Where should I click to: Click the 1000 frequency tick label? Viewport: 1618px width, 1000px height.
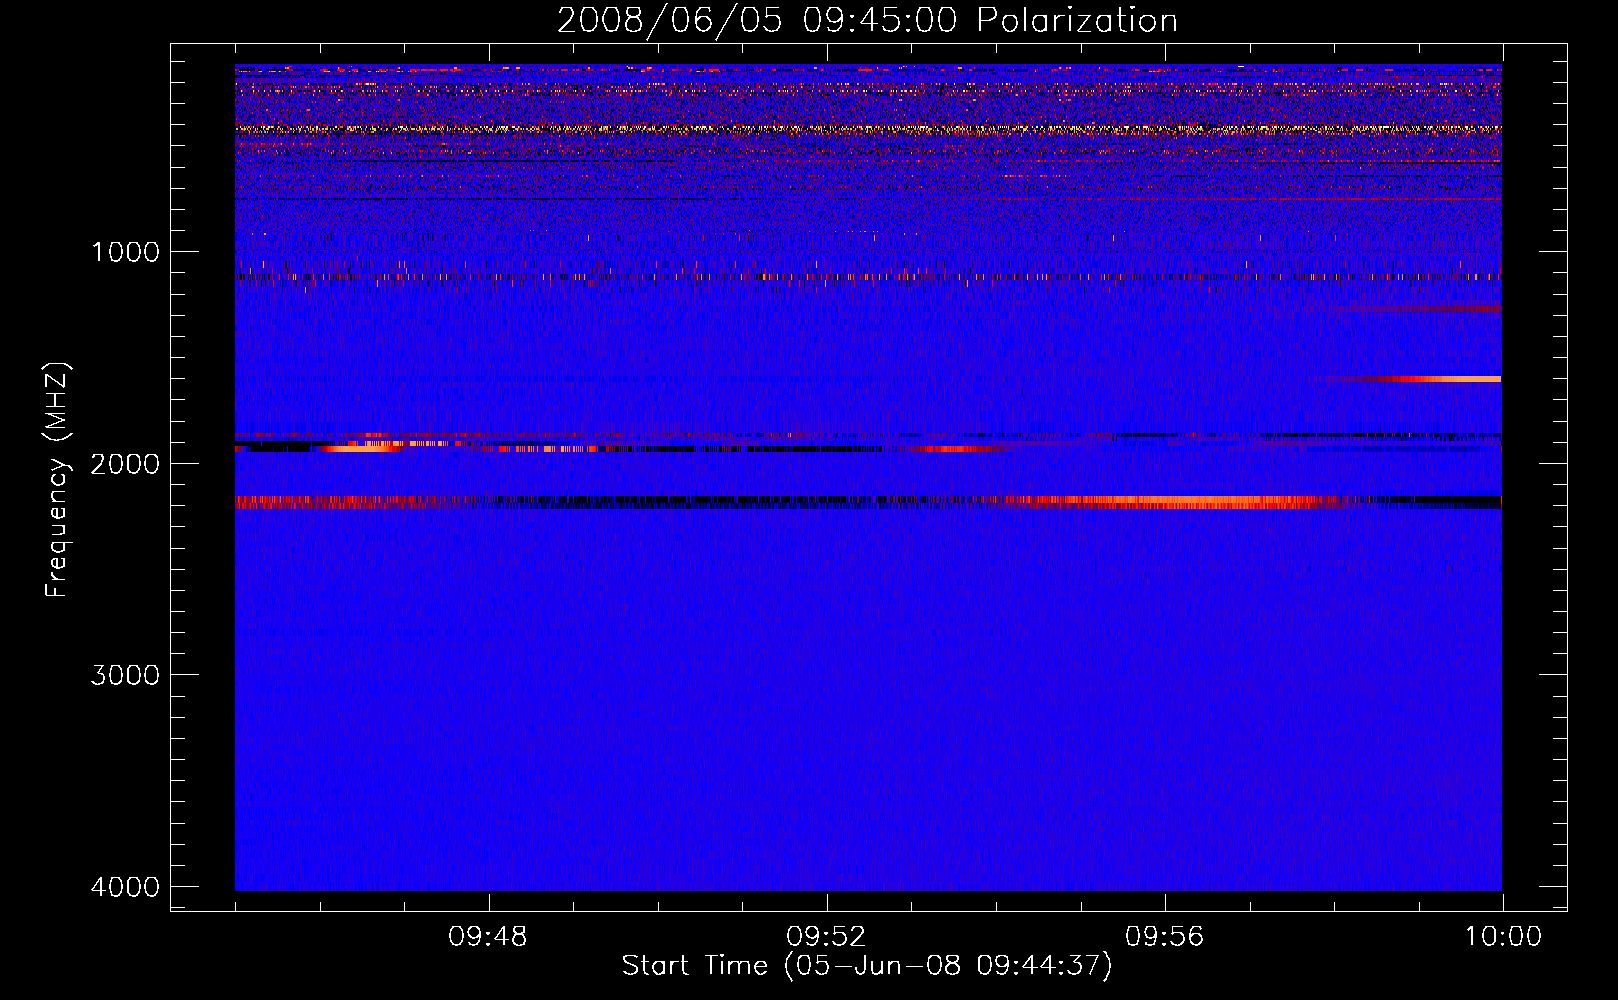pos(125,252)
